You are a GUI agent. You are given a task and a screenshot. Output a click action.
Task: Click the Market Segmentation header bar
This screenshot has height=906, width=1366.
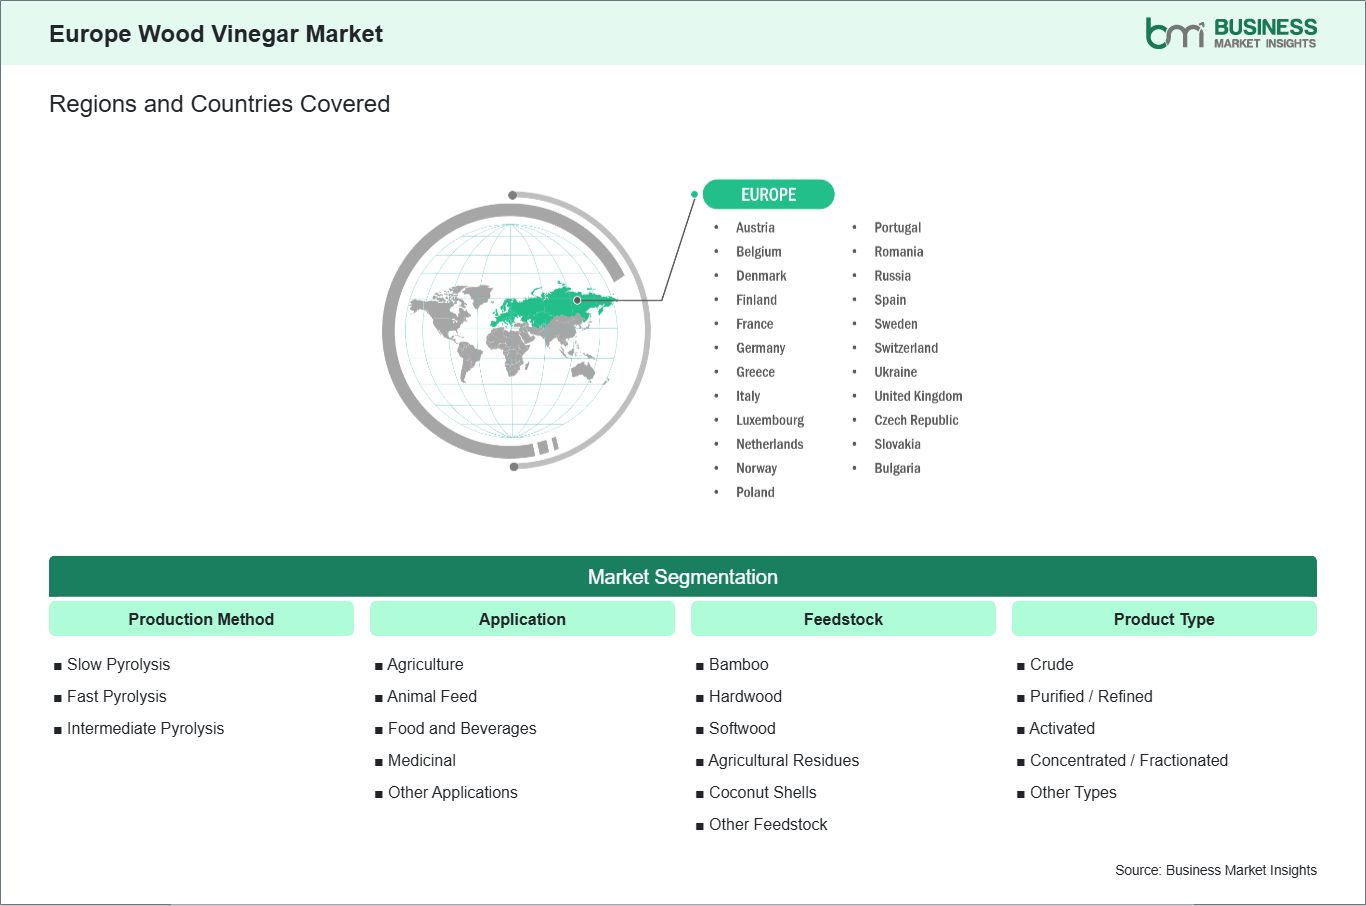(x=683, y=577)
